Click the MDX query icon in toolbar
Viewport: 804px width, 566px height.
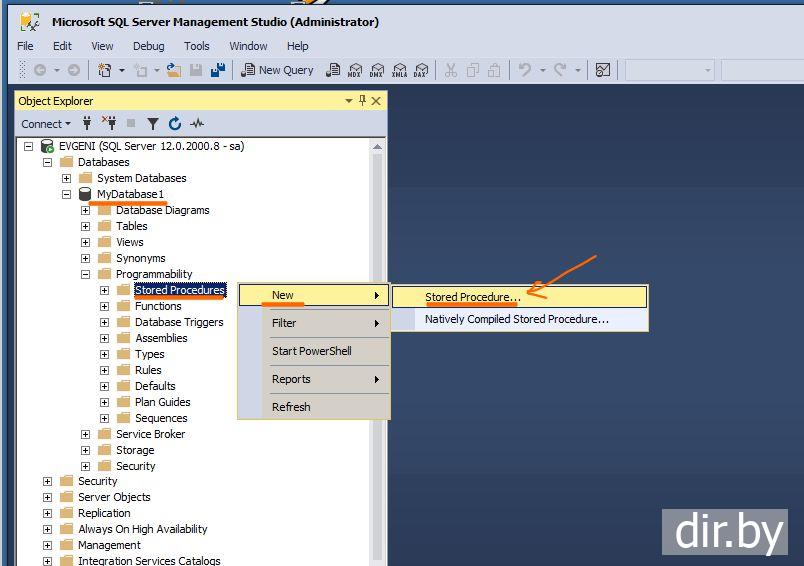[x=355, y=70]
